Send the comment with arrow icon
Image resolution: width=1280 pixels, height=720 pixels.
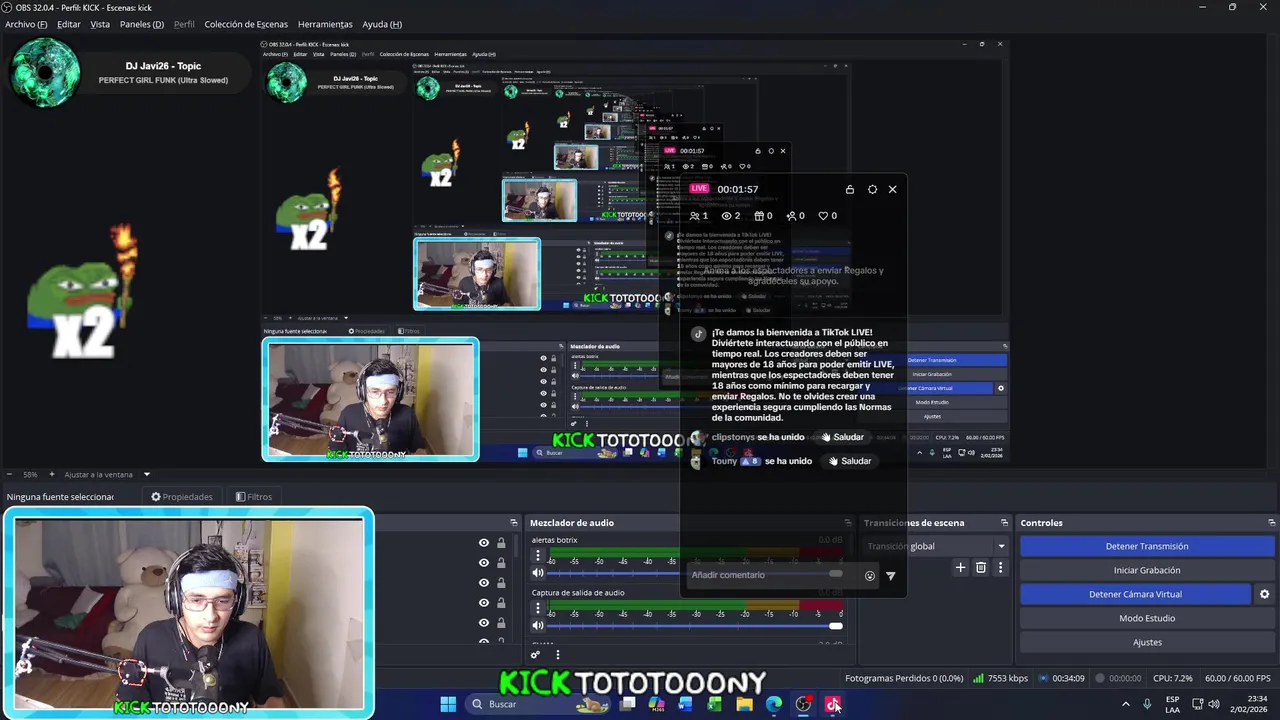890,575
